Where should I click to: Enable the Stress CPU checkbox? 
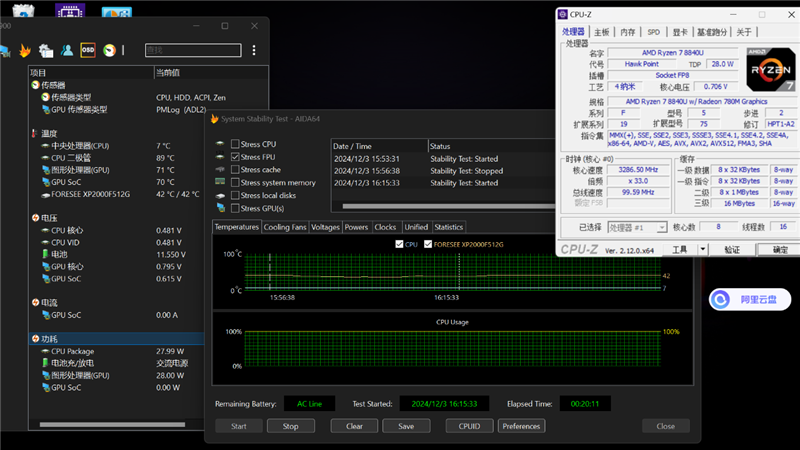[235, 144]
